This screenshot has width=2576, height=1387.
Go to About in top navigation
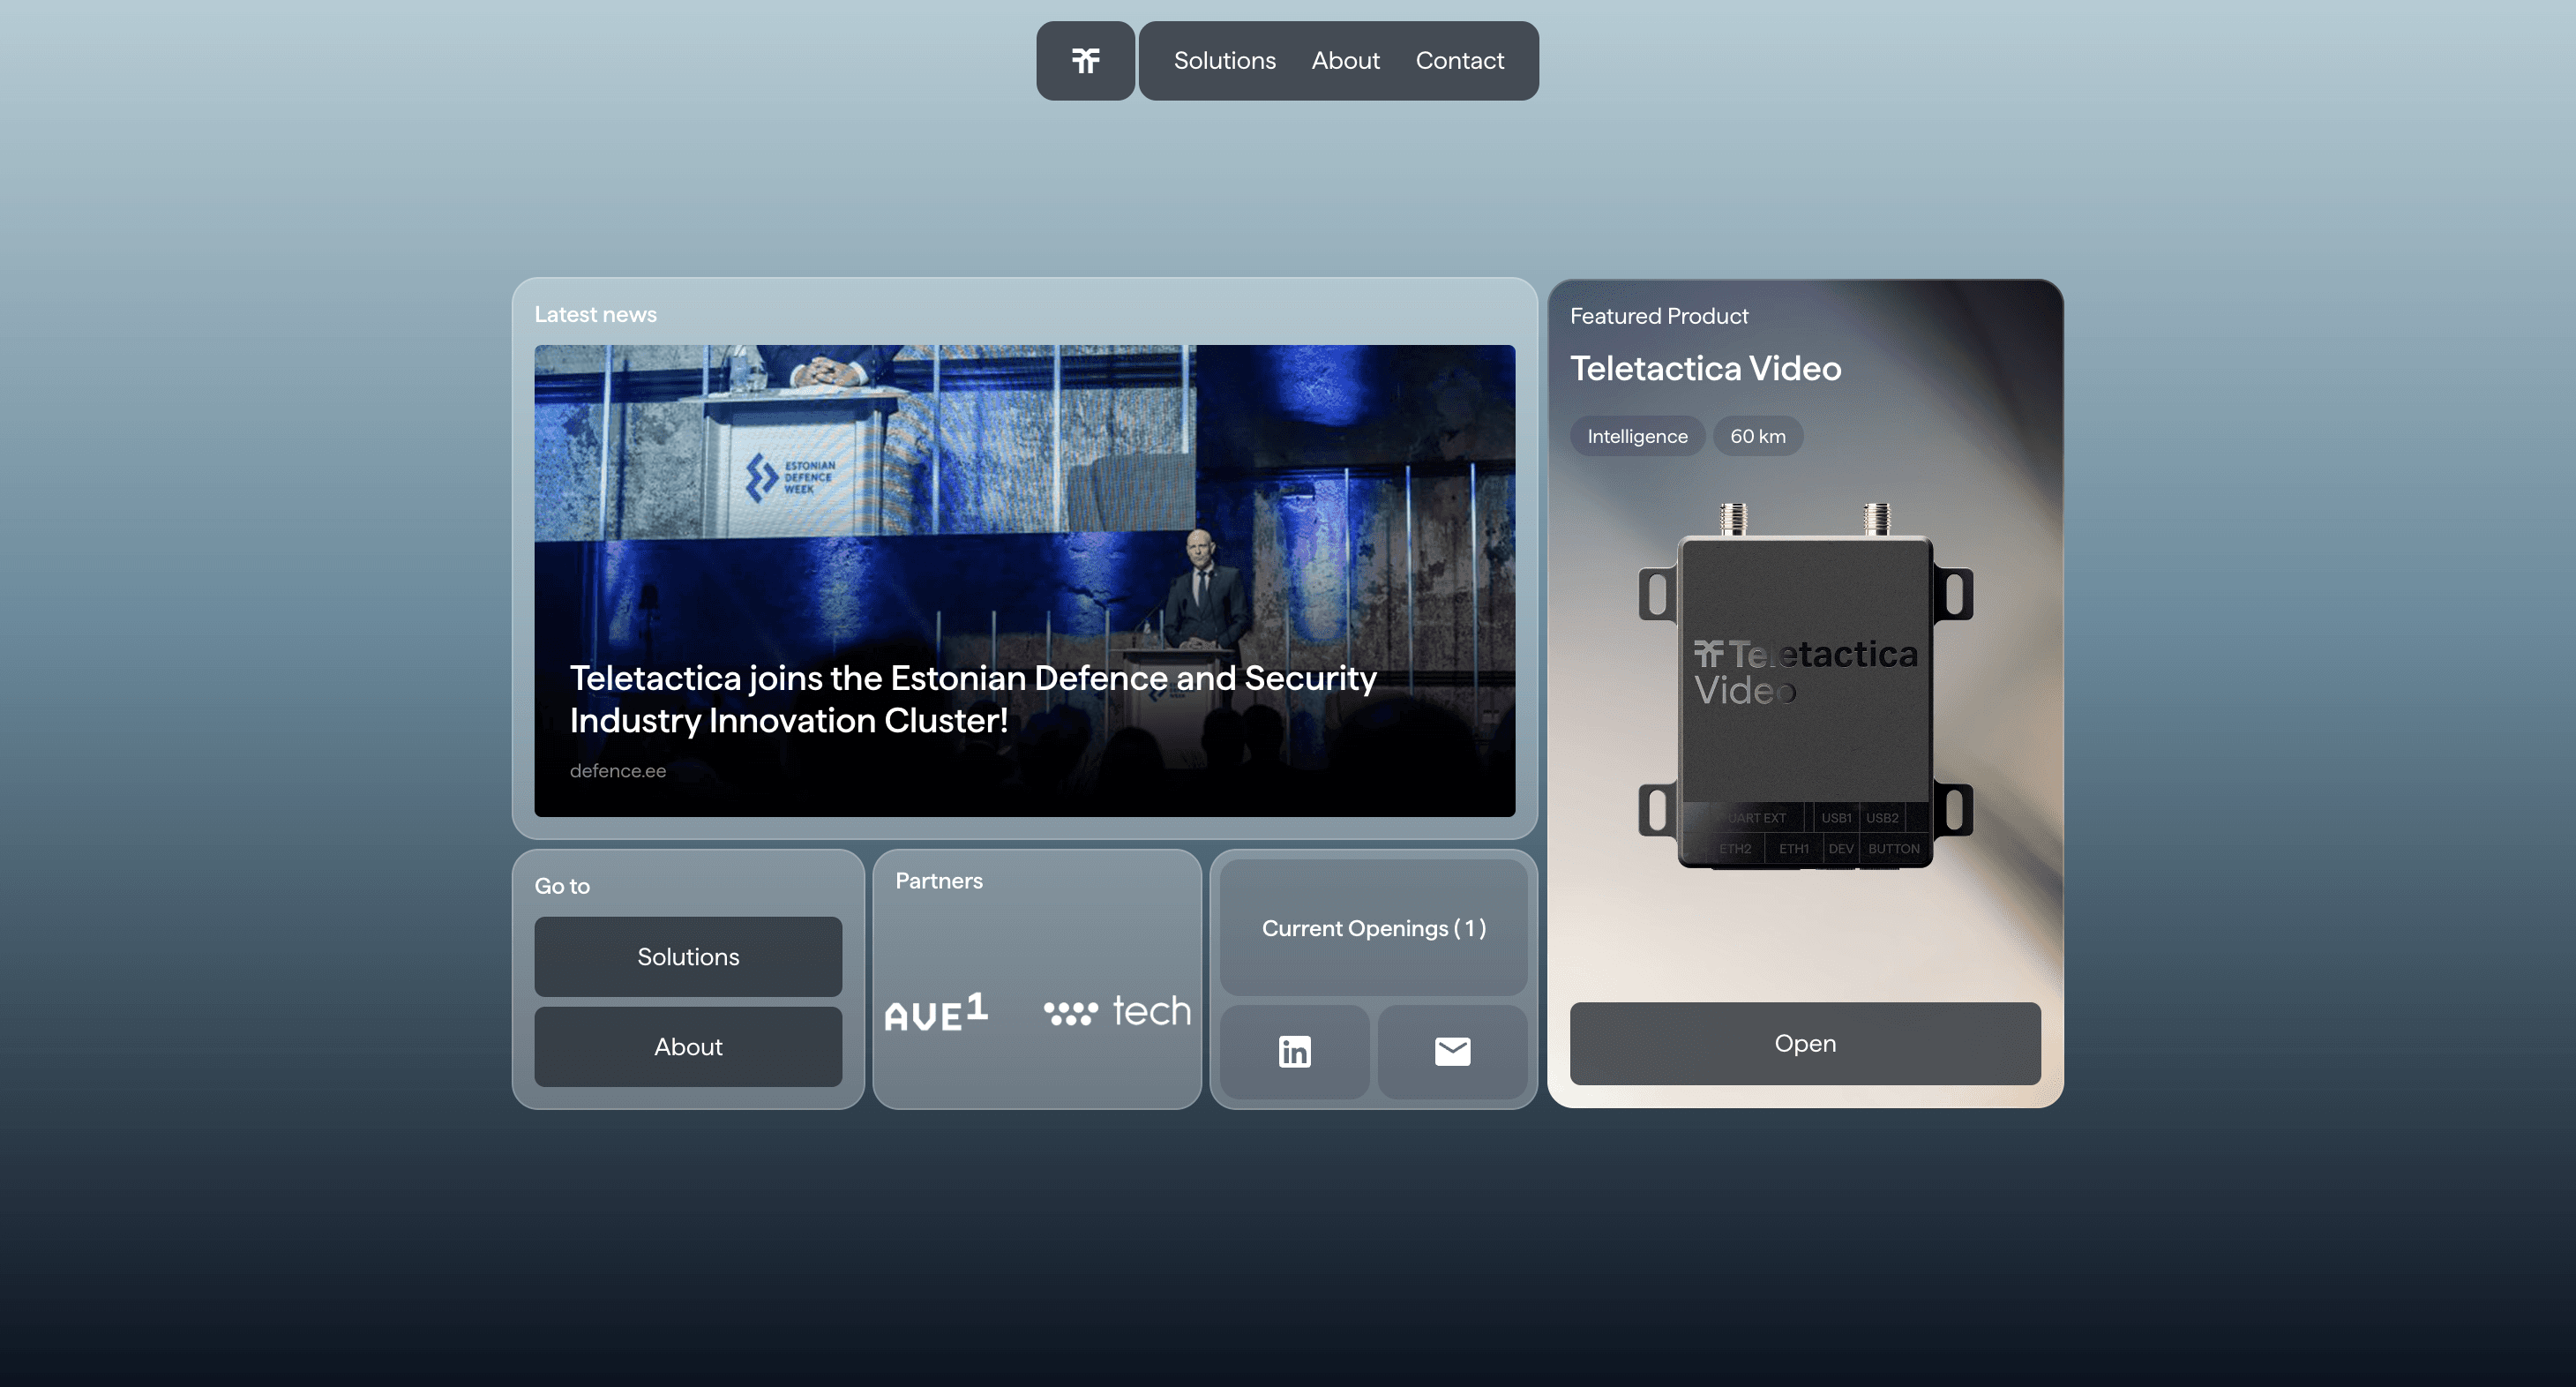click(x=1345, y=61)
